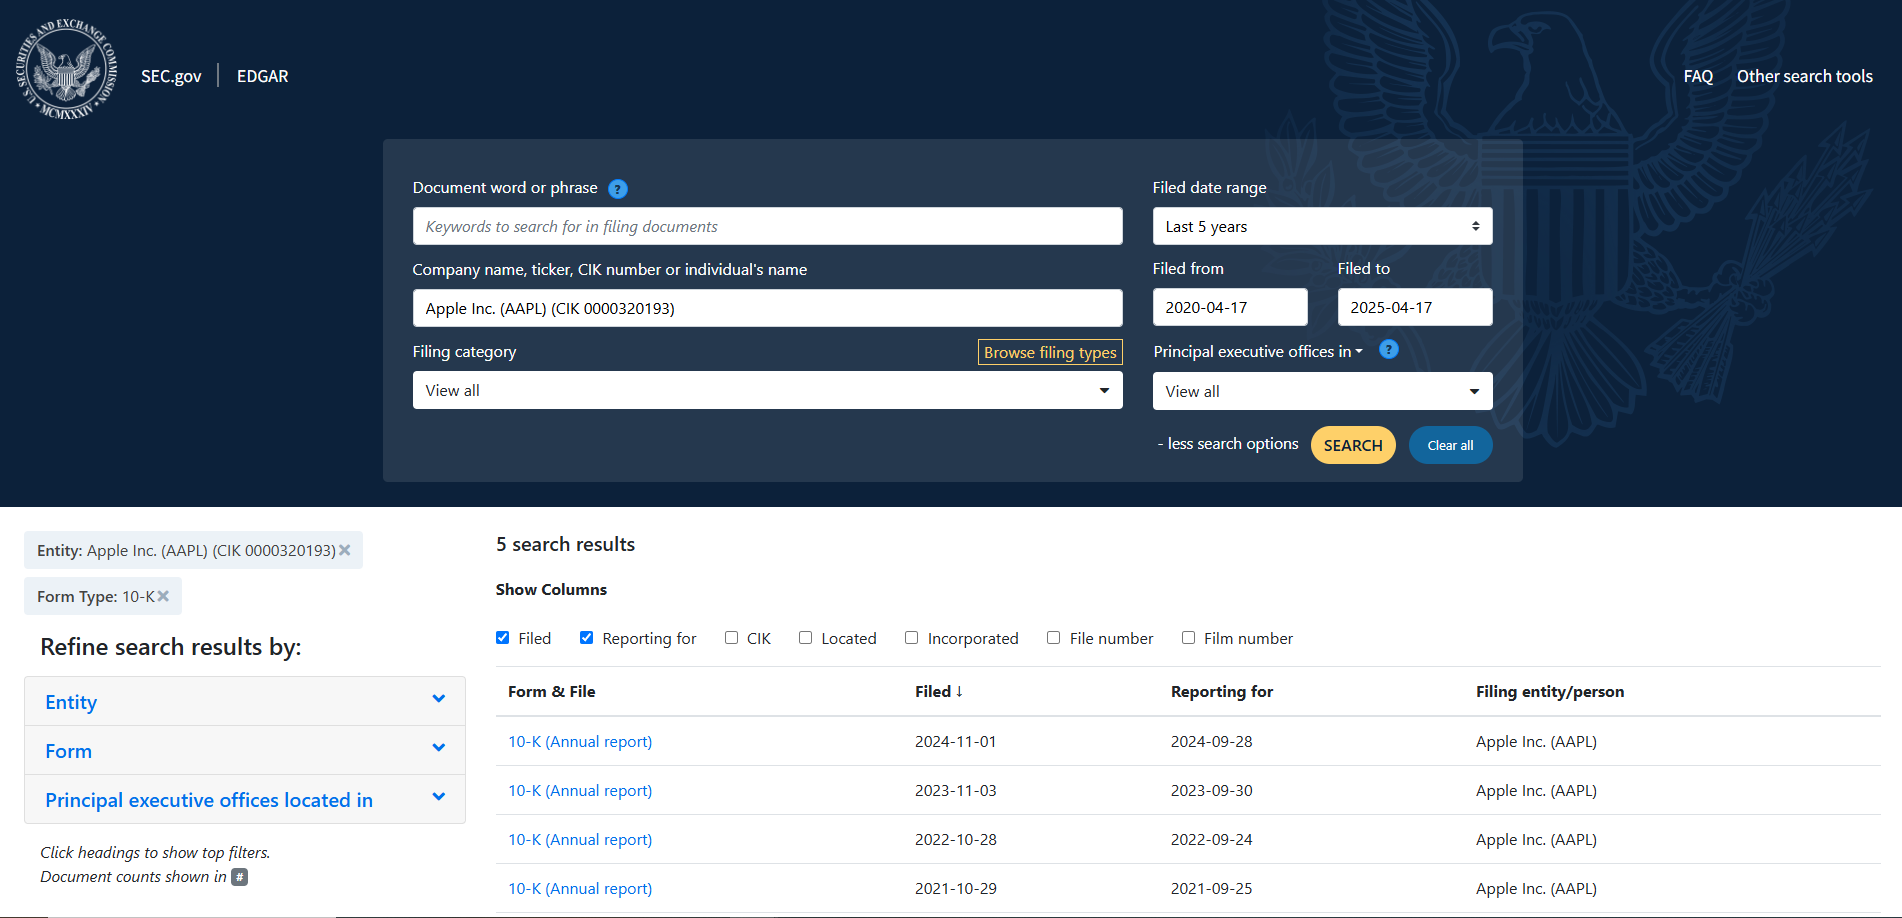Open the Filed date range dropdown
This screenshot has height=918, width=1902.
(1322, 226)
